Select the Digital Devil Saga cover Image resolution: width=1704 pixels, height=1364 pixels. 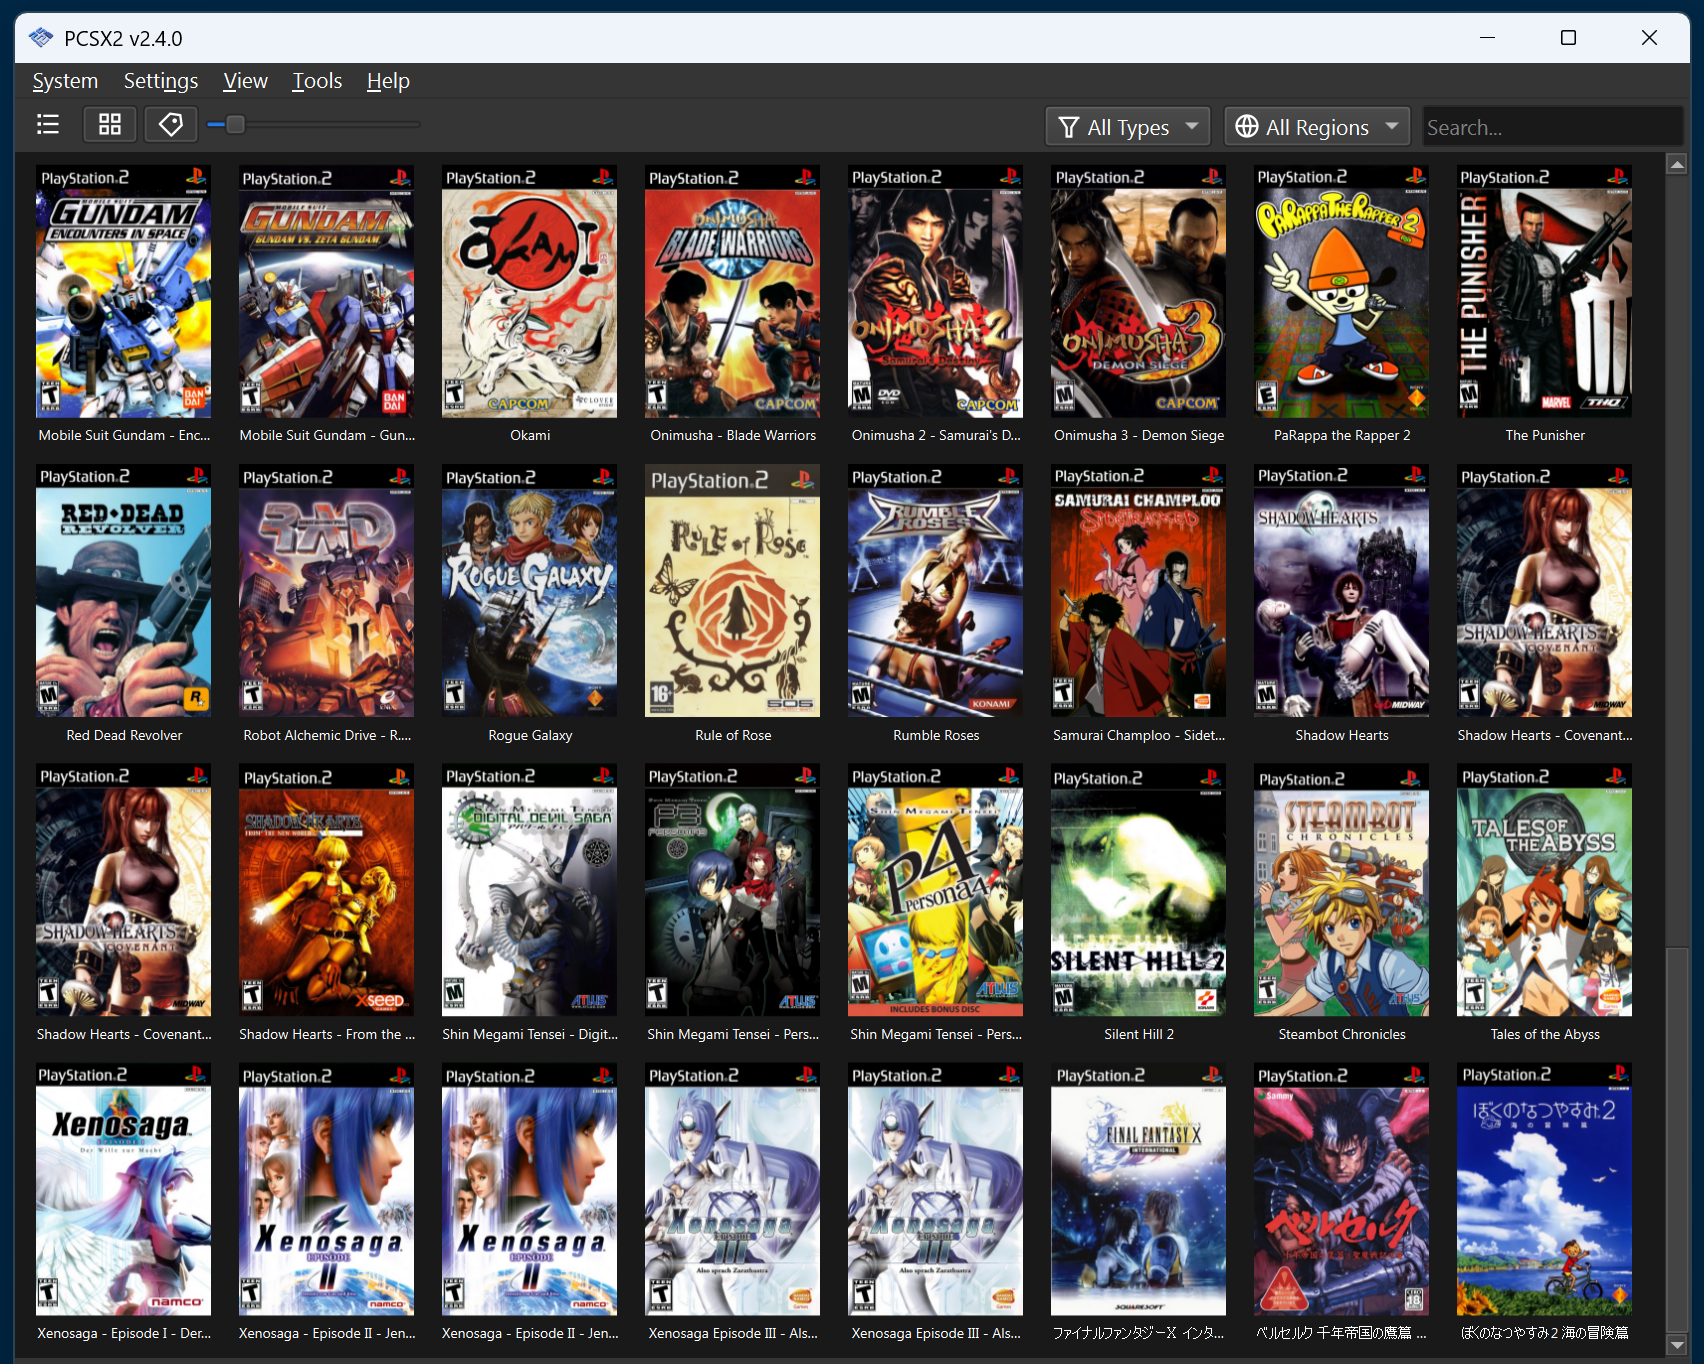(530, 890)
